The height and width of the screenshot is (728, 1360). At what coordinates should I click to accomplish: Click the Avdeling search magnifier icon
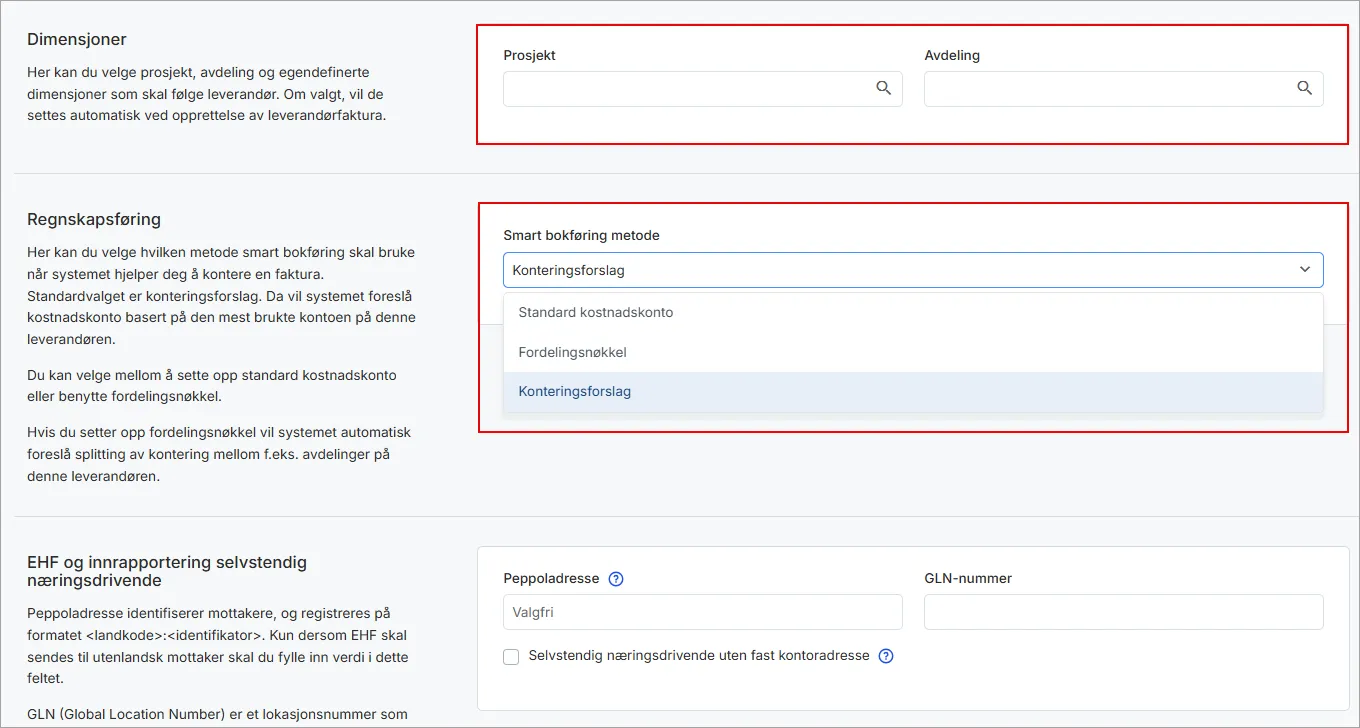coord(1304,88)
